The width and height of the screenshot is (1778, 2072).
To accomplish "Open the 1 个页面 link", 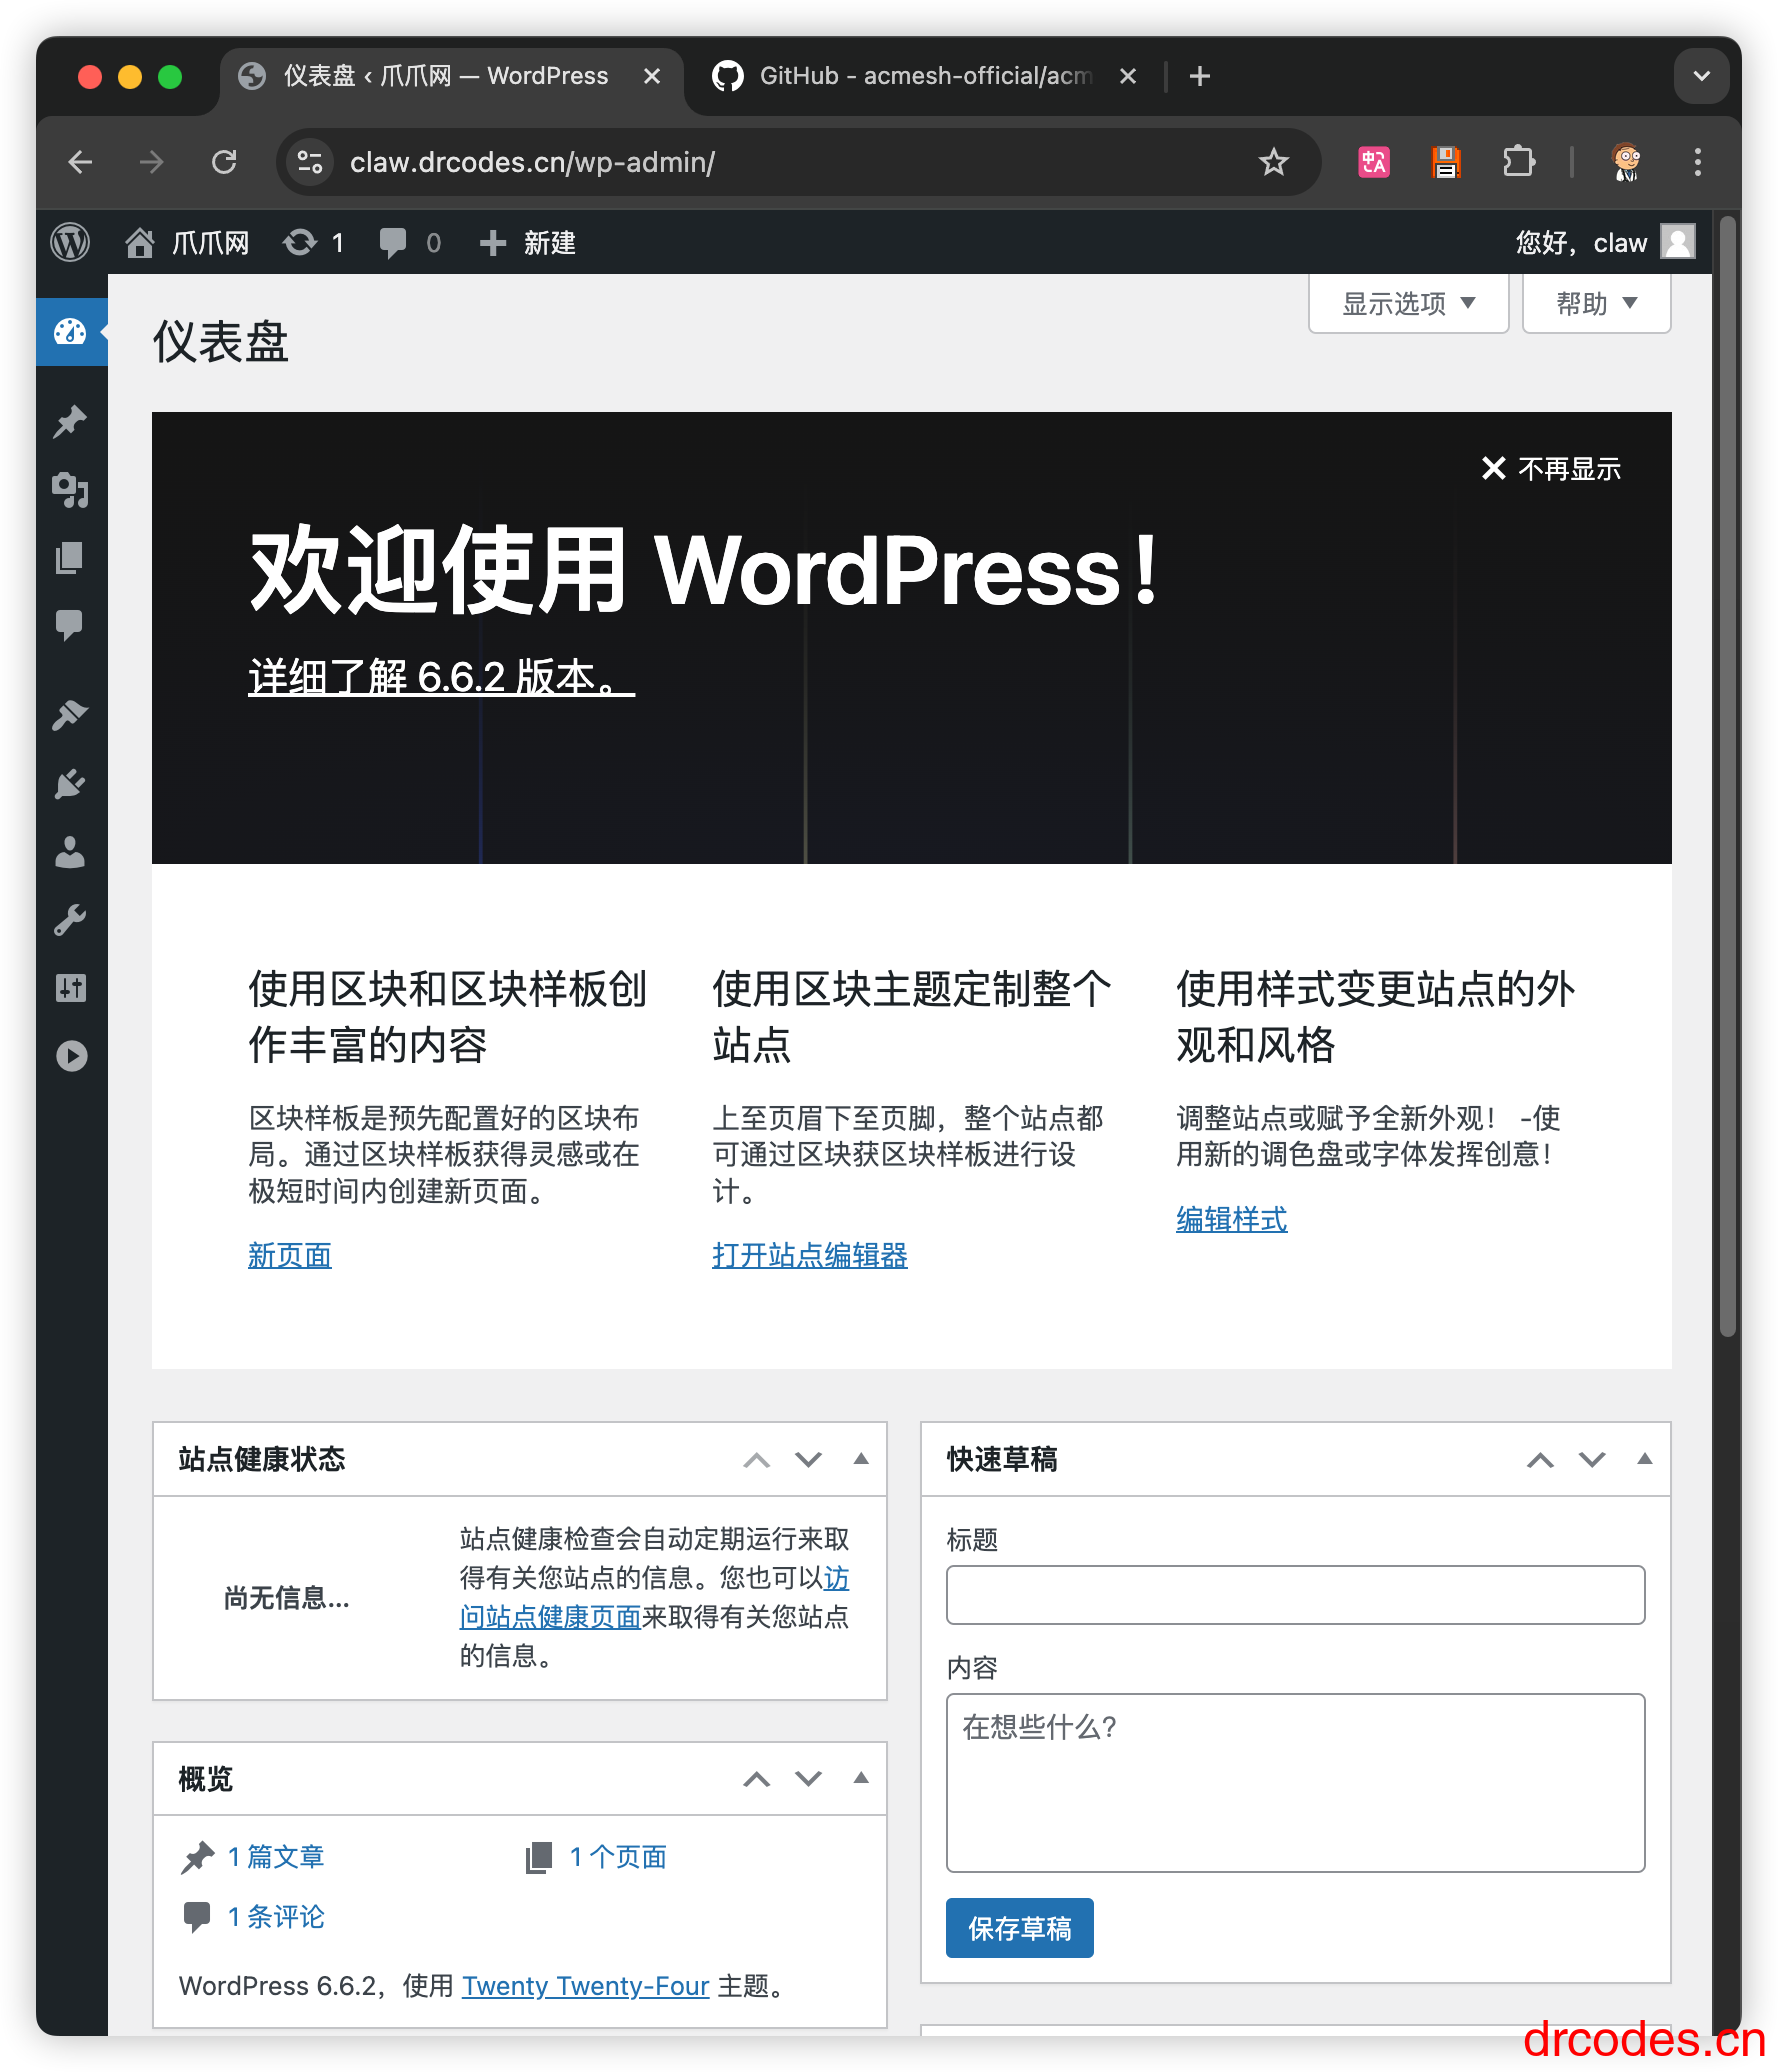I will point(618,1857).
